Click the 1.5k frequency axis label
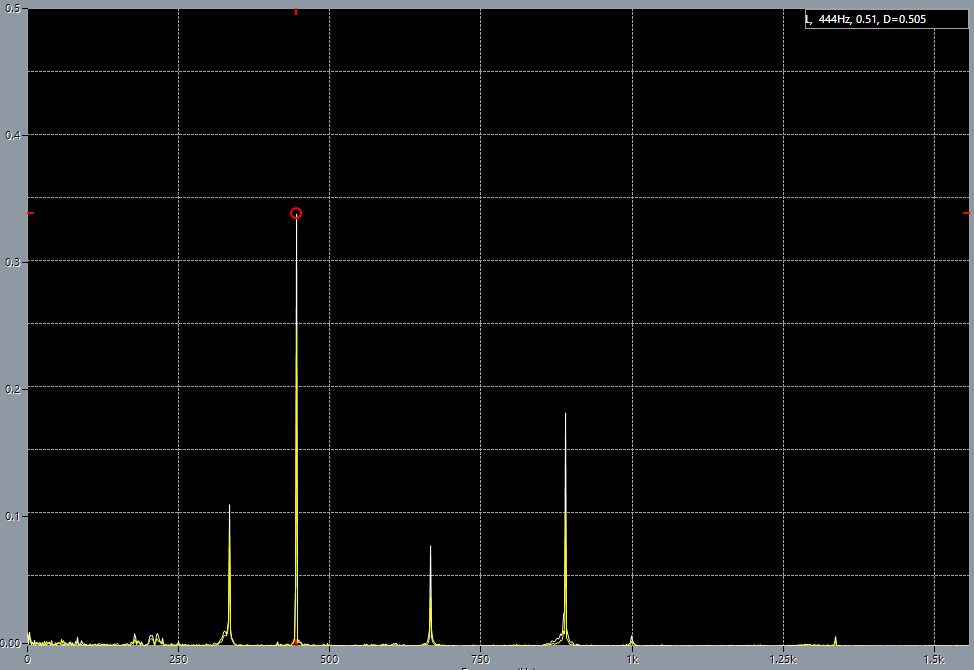 tap(933, 660)
